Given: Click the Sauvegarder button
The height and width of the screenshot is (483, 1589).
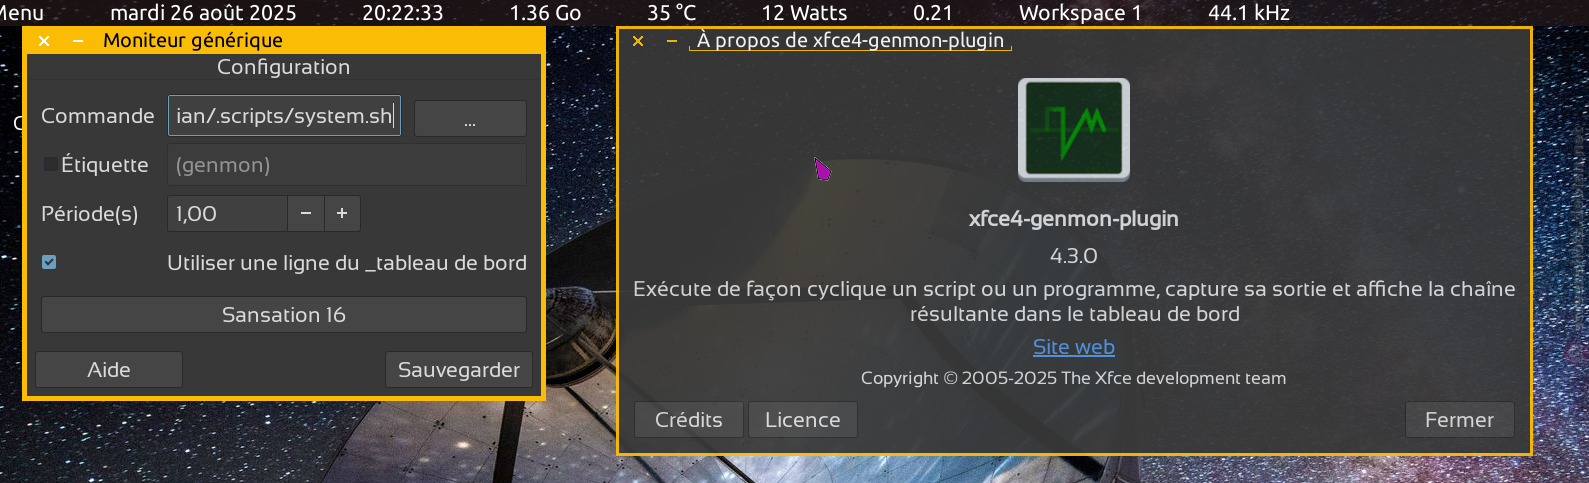Looking at the screenshot, I should tap(459, 370).
